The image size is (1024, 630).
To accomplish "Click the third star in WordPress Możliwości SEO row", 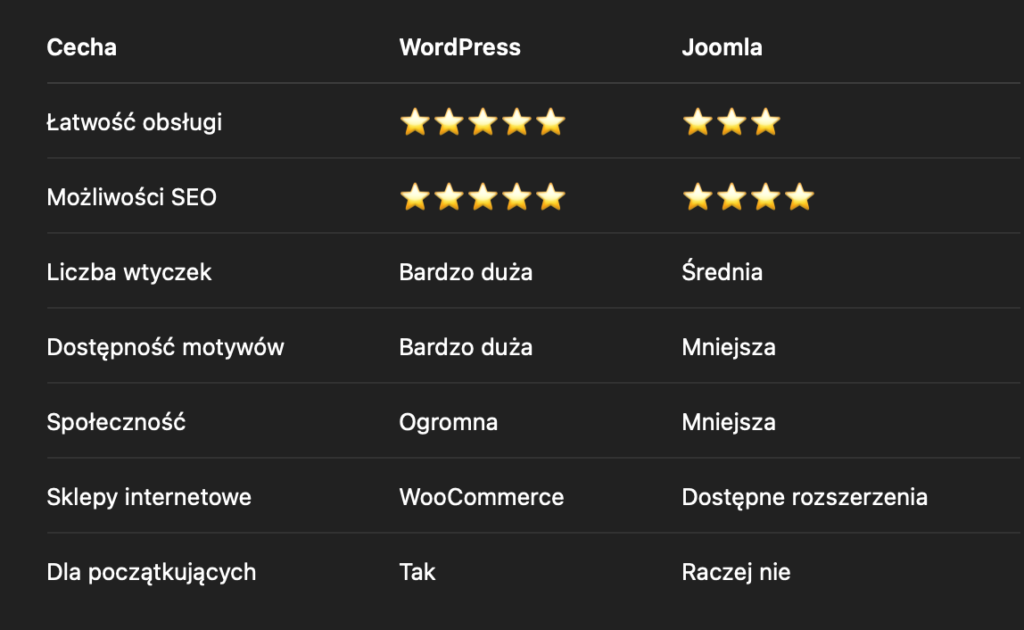I will pos(483,197).
